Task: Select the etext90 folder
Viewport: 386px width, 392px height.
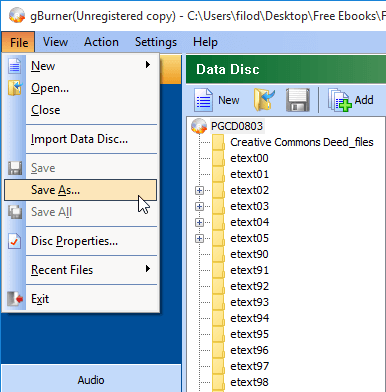Action: pyautogui.click(x=249, y=254)
